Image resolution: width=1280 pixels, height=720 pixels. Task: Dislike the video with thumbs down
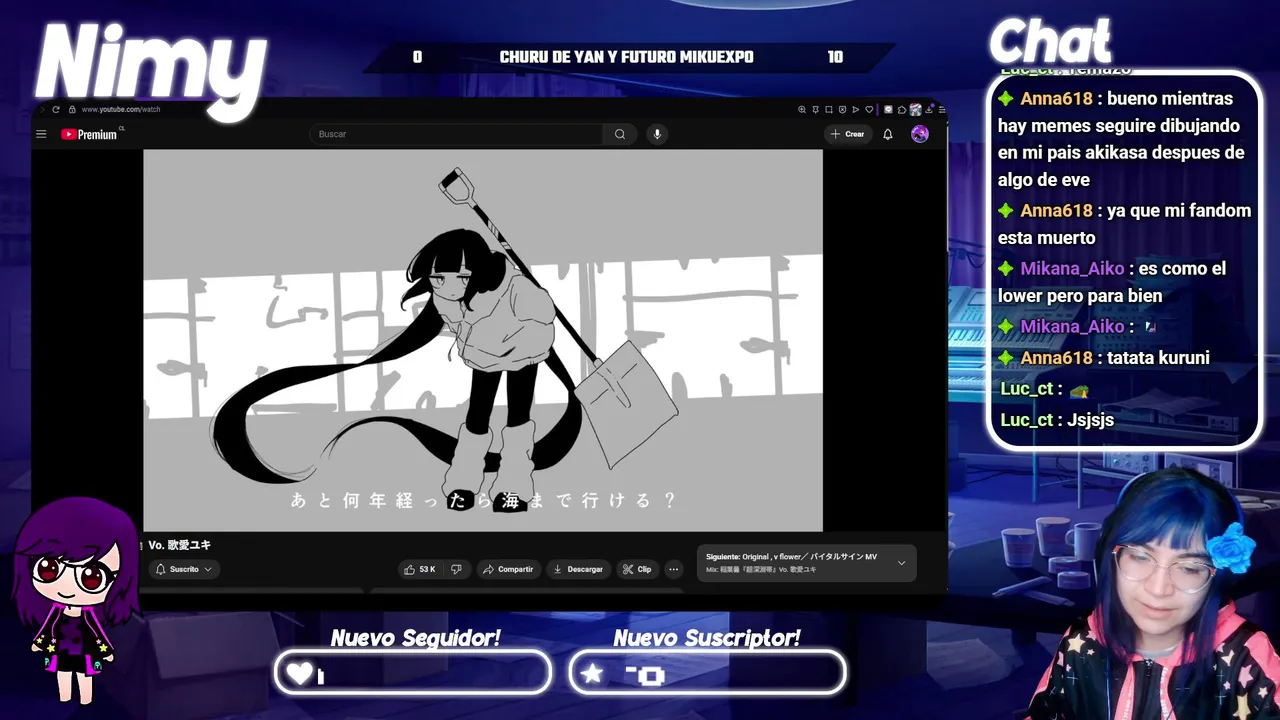pyautogui.click(x=456, y=569)
